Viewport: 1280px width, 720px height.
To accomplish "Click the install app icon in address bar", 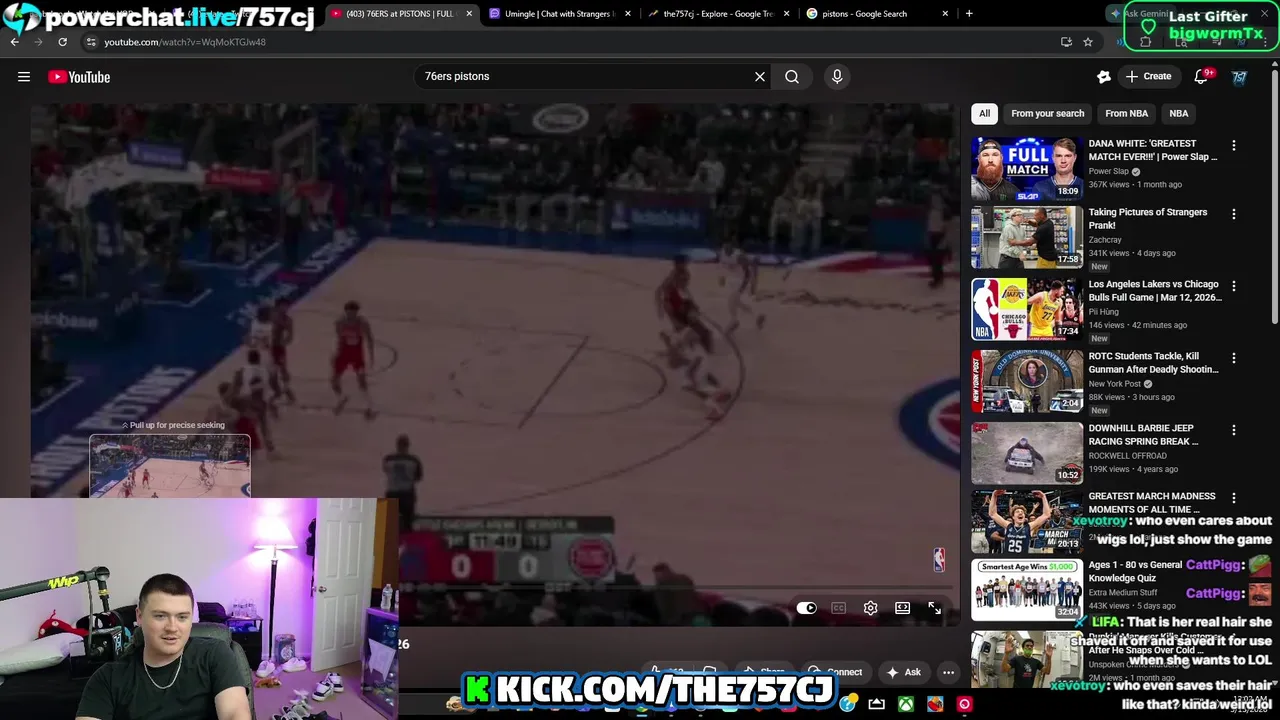I will (1066, 42).
